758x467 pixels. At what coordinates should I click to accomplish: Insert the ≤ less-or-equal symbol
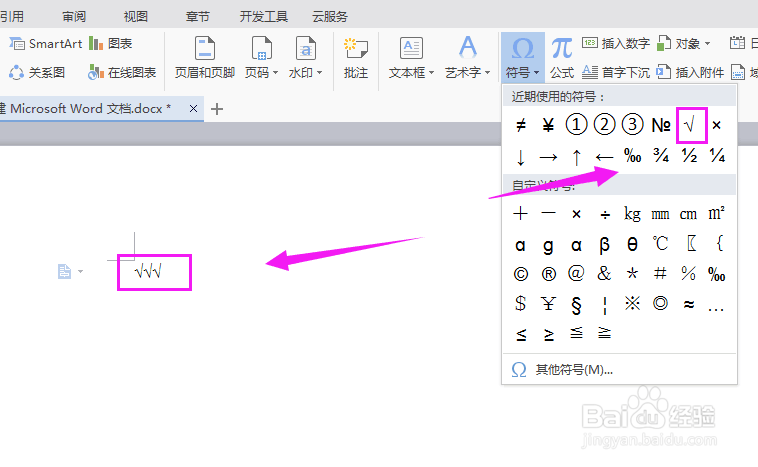(521, 334)
